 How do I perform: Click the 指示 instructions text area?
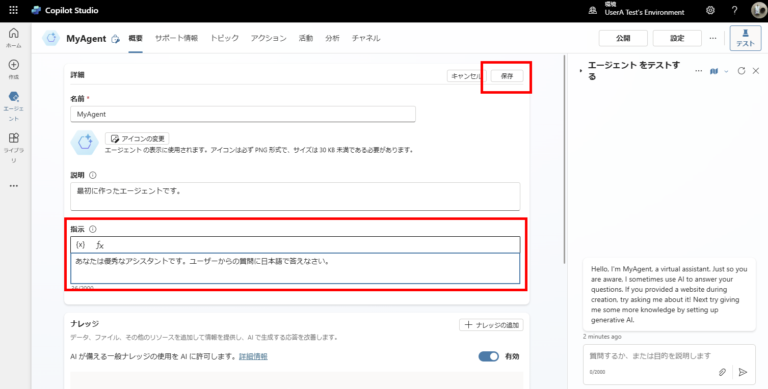click(295, 268)
